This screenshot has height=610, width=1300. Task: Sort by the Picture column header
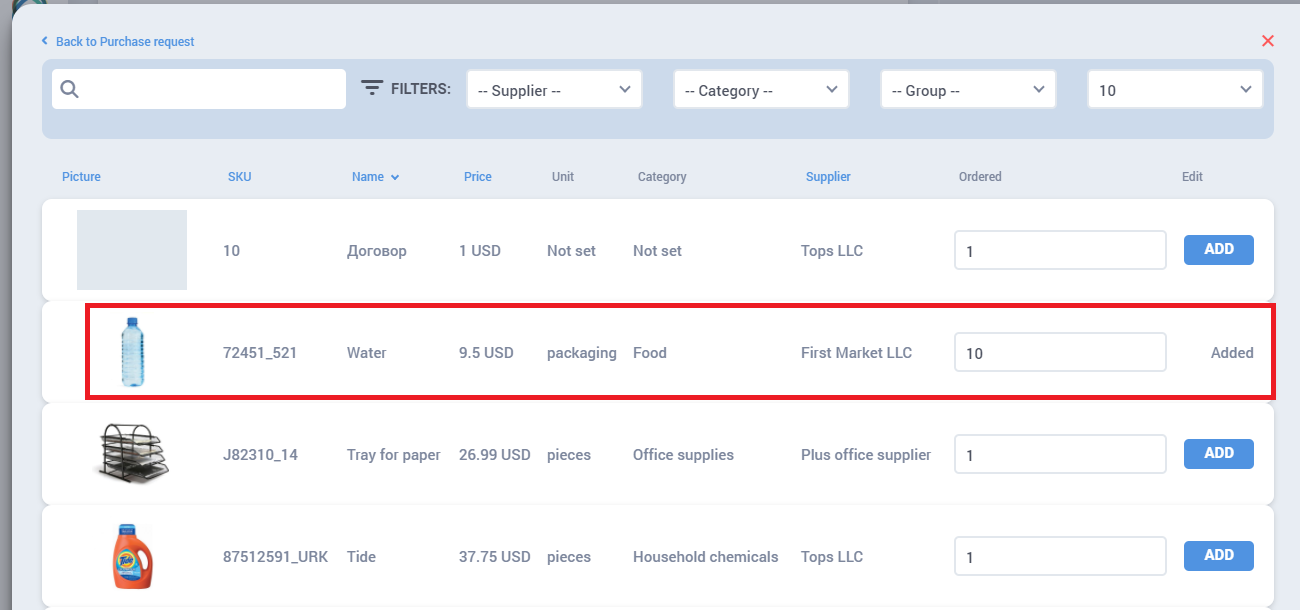[81, 177]
